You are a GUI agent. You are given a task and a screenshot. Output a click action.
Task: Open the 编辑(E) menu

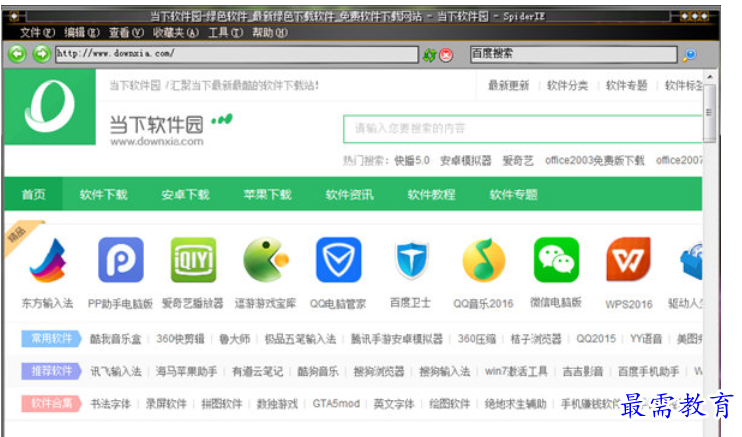click(x=82, y=33)
